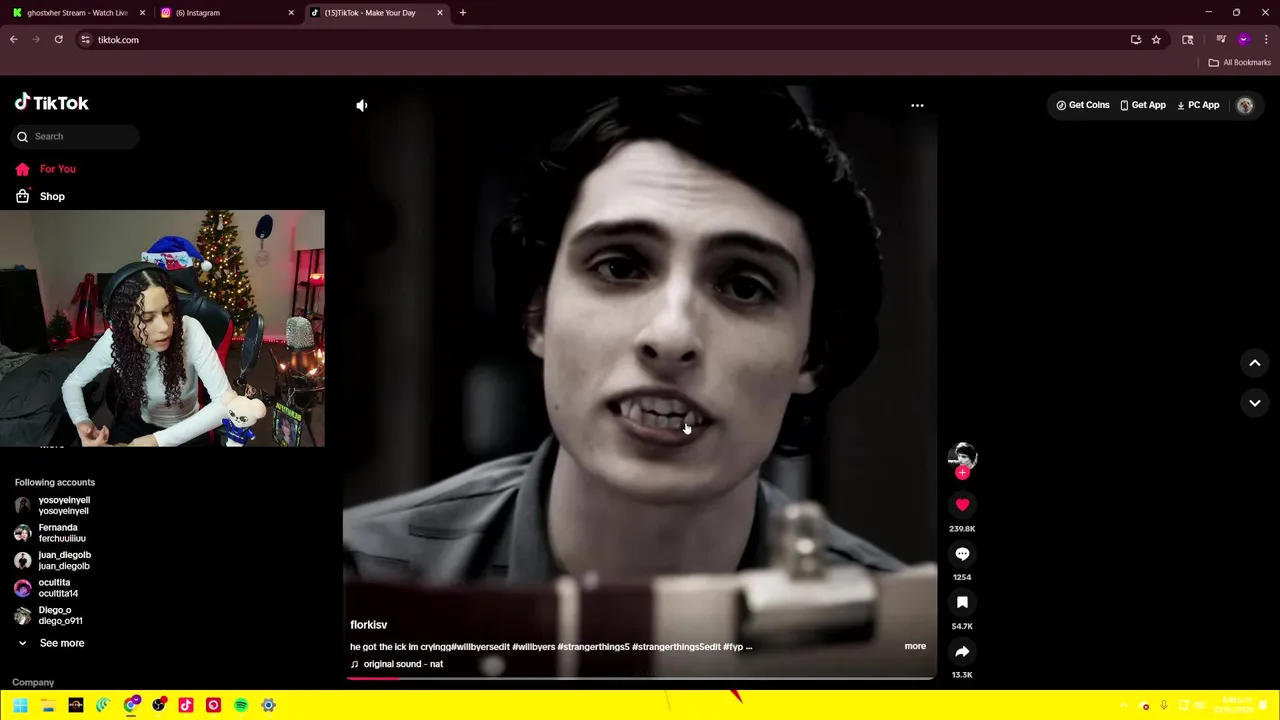Viewport: 1280px width, 720px height.
Task: Bookmark this page with the star
Action: click(1156, 40)
